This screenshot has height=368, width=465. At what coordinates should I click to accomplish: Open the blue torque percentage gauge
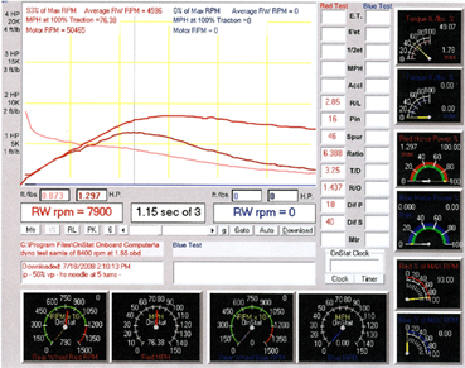click(x=428, y=97)
